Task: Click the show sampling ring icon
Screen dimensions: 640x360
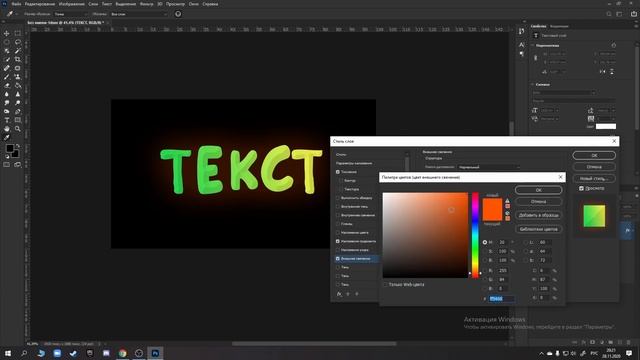Action: (178, 14)
